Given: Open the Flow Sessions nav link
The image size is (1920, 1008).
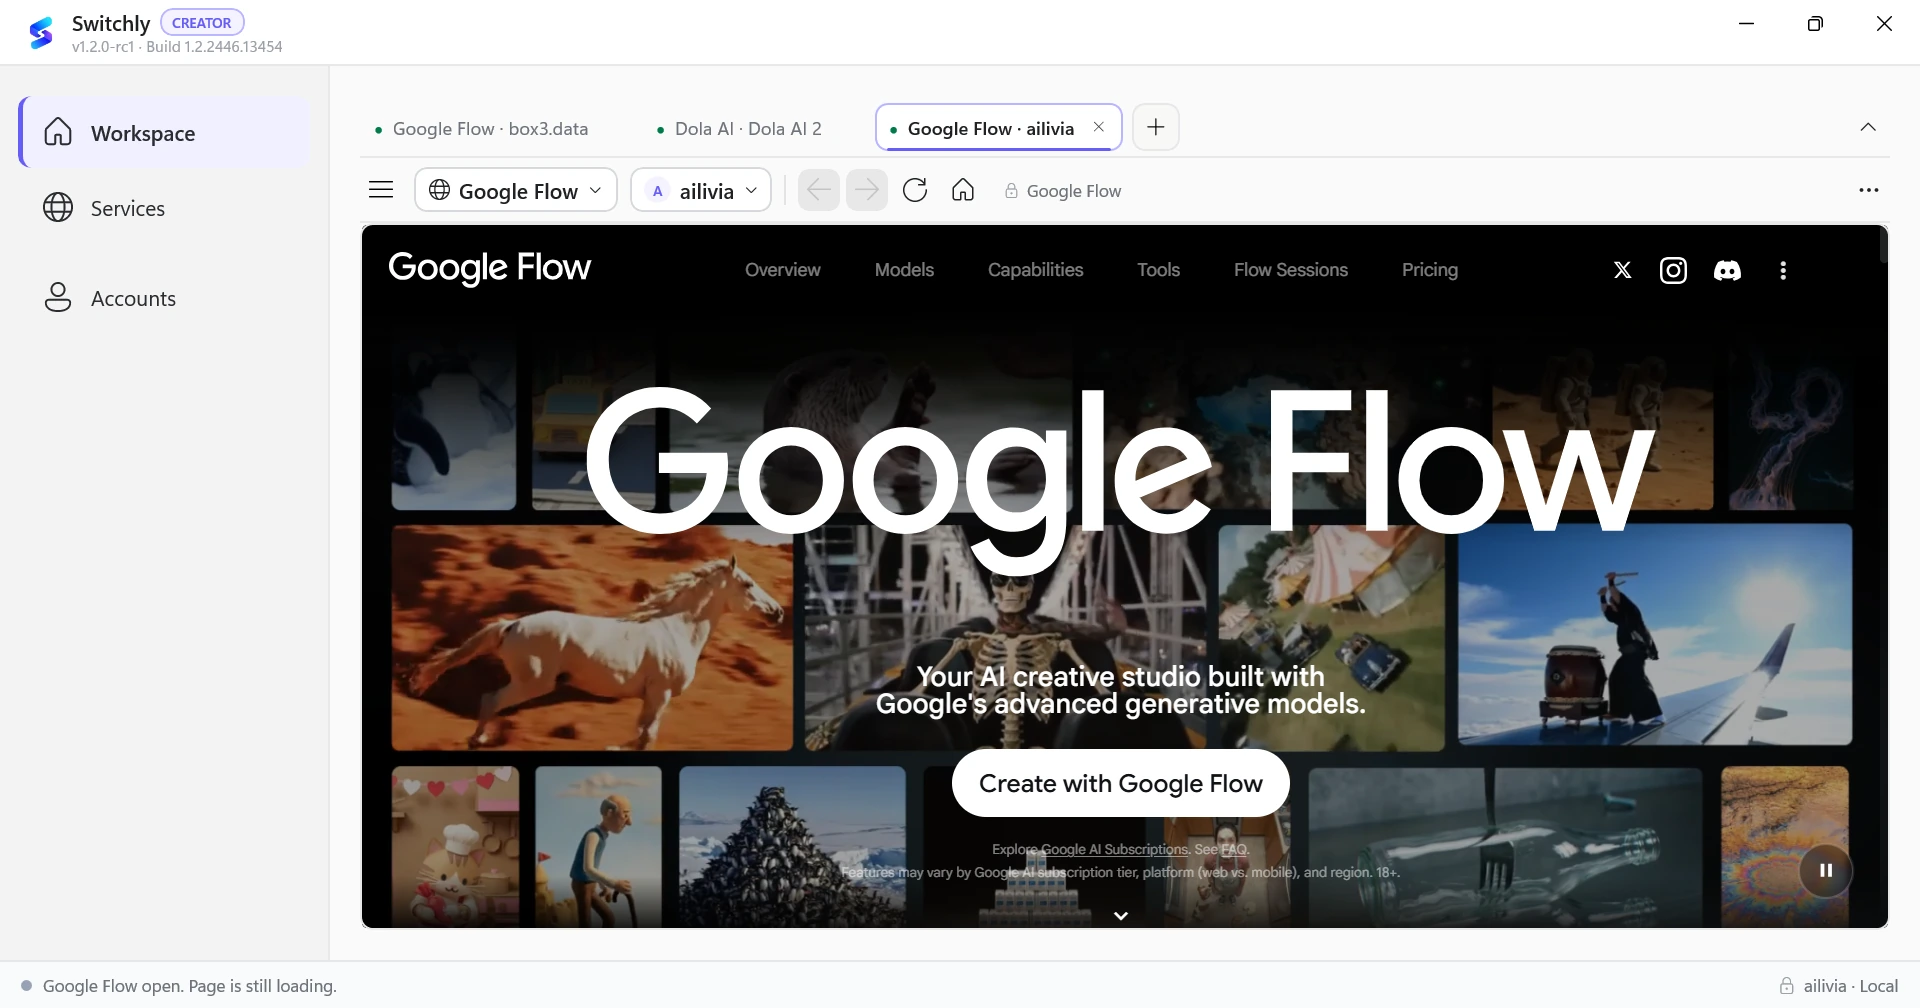Looking at the screenshot, I should 1290,270.
